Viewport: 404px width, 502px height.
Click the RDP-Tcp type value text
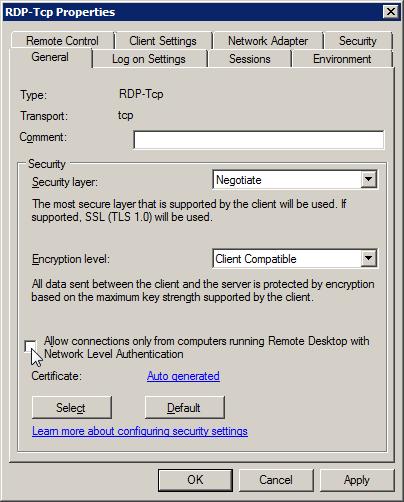tap(141, 94)
